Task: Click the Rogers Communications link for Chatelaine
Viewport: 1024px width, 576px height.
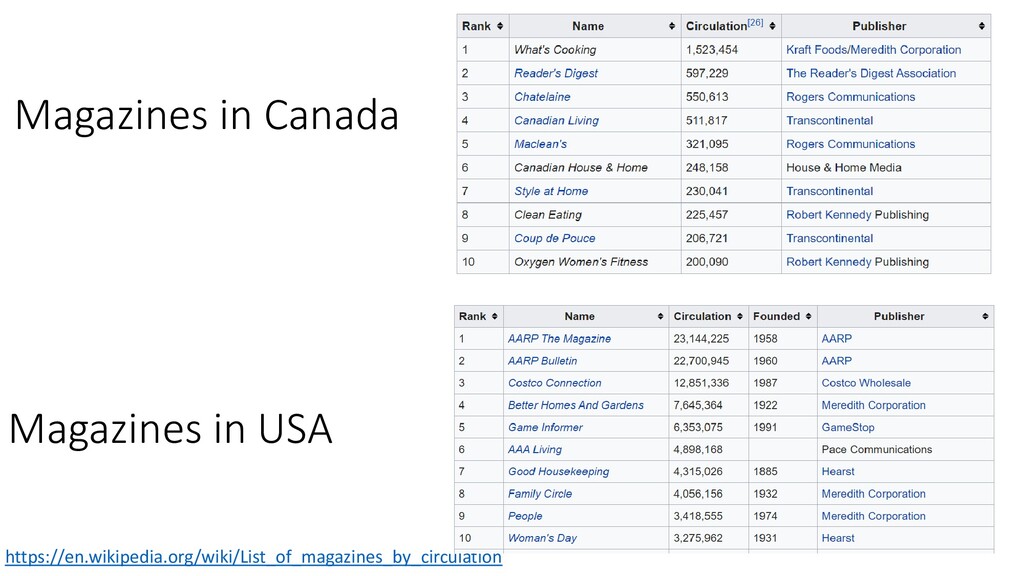Action: point(850,97)
